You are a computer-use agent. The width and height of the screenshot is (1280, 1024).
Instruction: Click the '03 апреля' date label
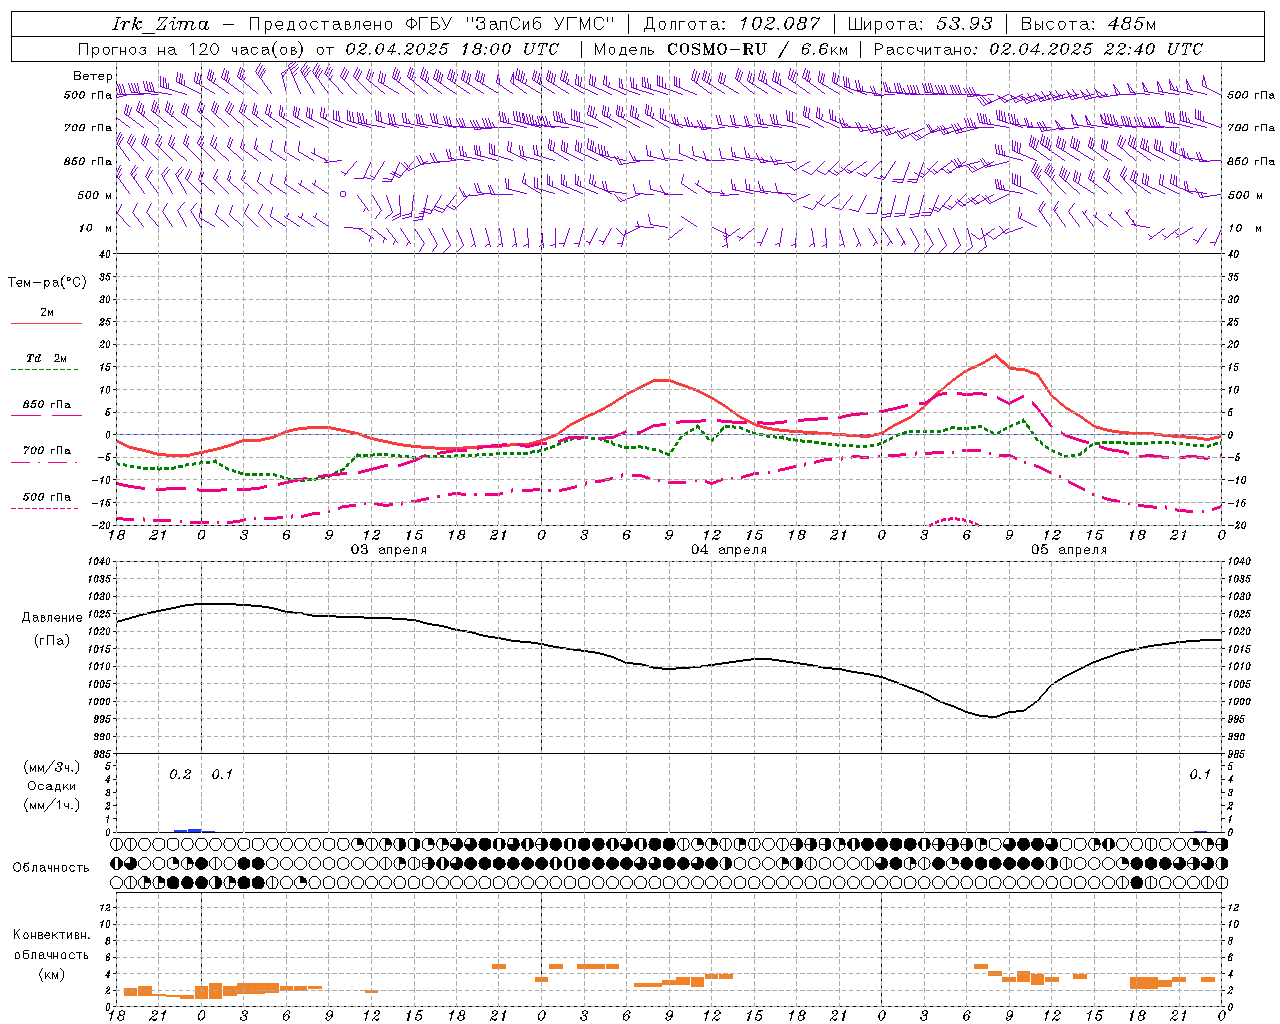tap(389, 550)
